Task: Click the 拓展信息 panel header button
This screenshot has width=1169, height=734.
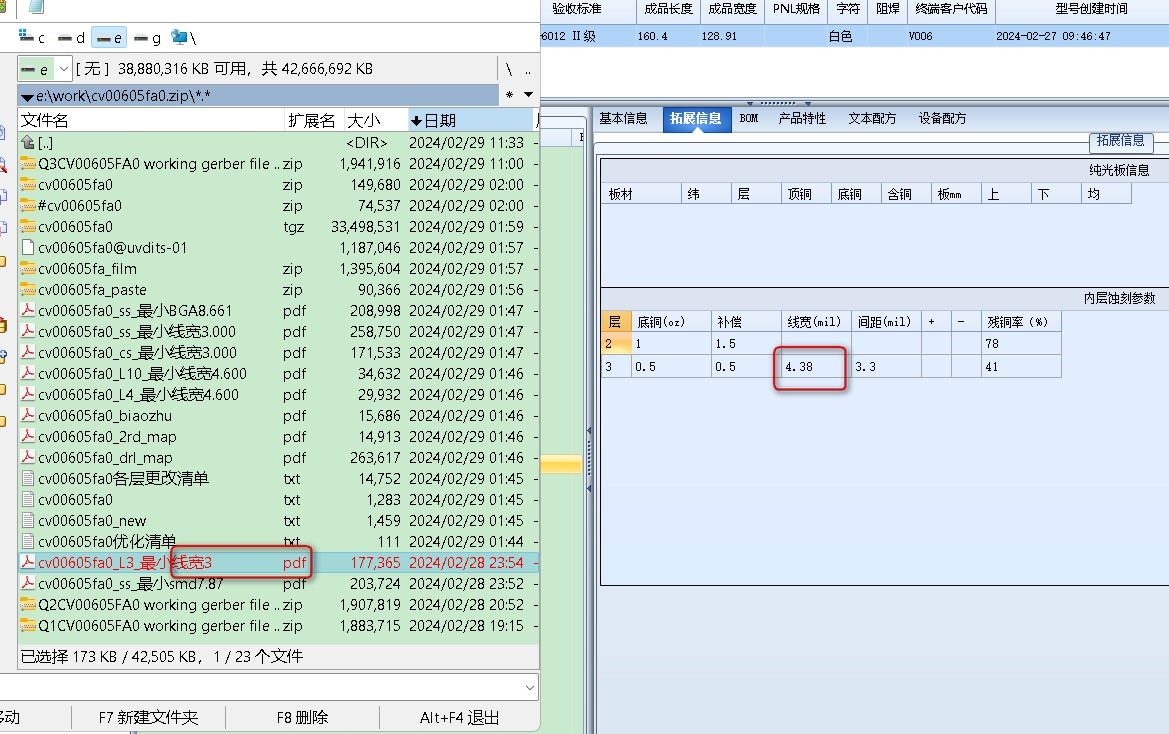Action: 1121,141
